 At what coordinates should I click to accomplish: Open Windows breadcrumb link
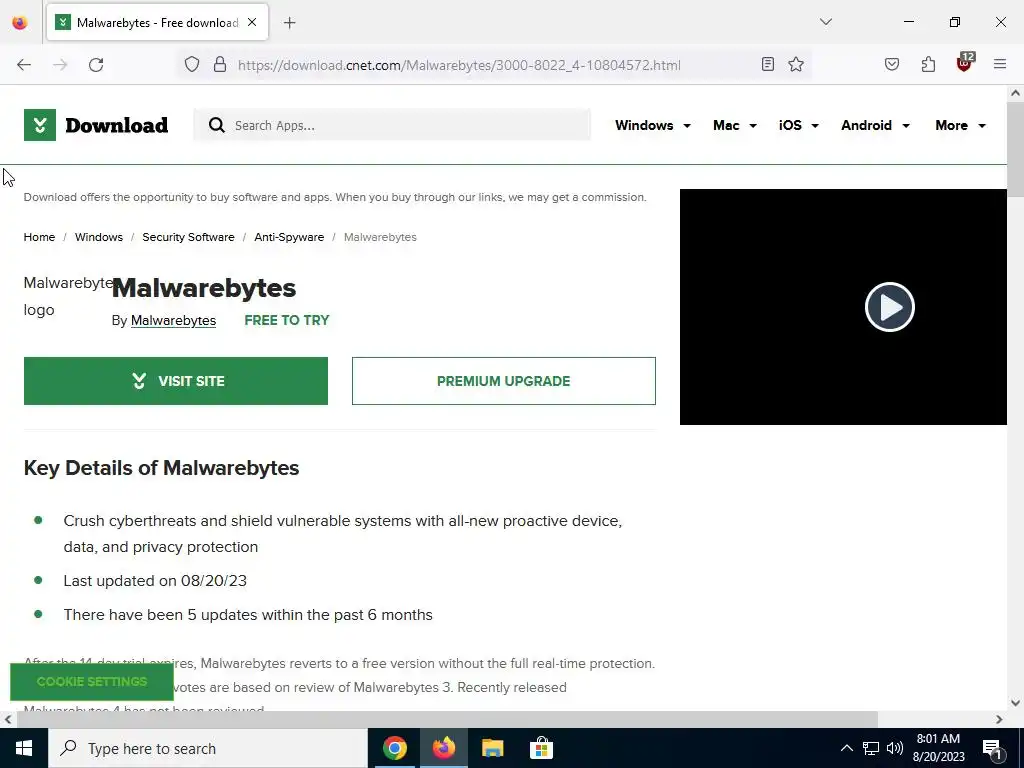pyautogui.click(x=99, y=237)
